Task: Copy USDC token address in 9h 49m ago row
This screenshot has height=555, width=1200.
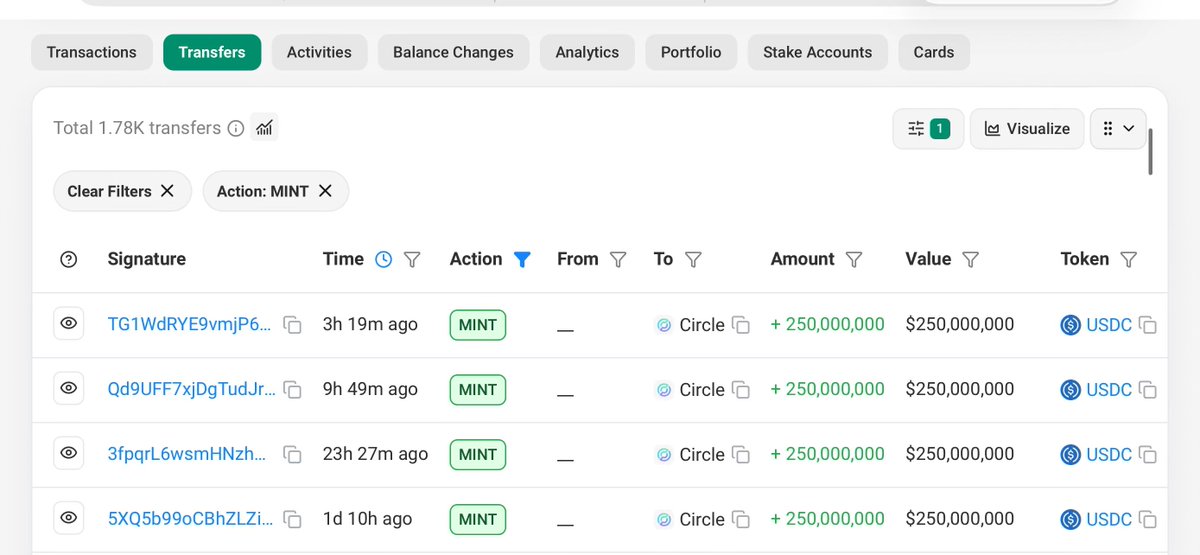Action: click(1148, 390)
